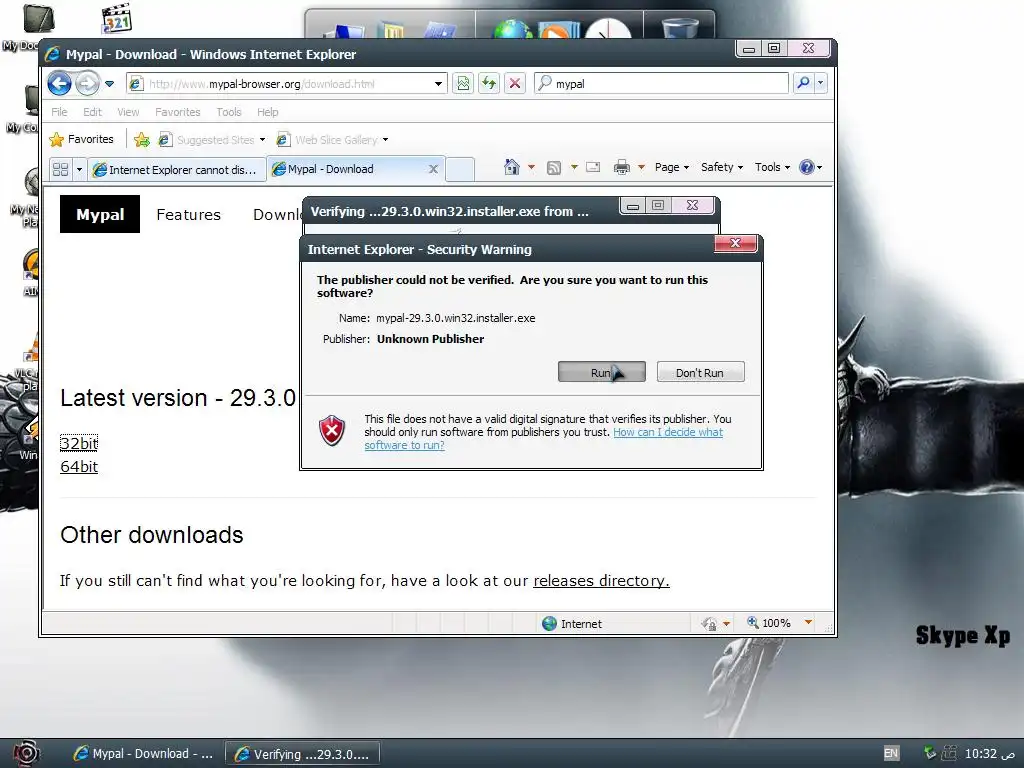Click the Don't Run button
This screenshot has height=768, width=1024.
click(x=700, y=372)
